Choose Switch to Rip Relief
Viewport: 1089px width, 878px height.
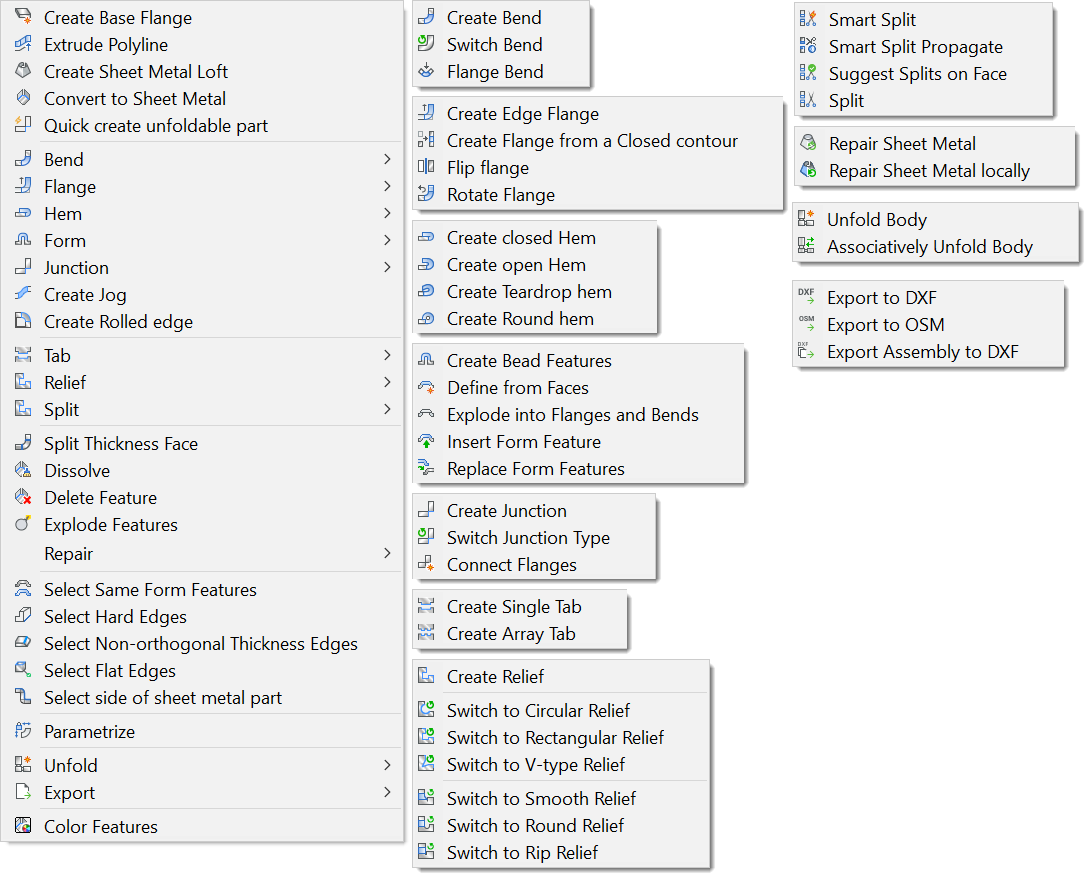pyautogui.click(x=522, y=853)
